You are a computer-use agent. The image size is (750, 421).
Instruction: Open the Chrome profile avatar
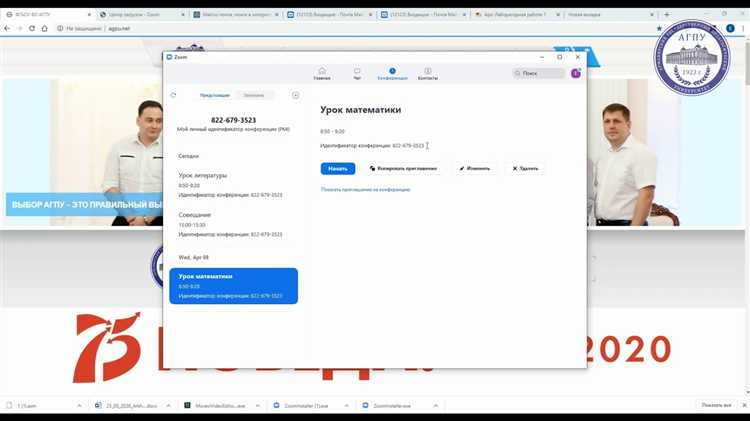coord(730,29)
